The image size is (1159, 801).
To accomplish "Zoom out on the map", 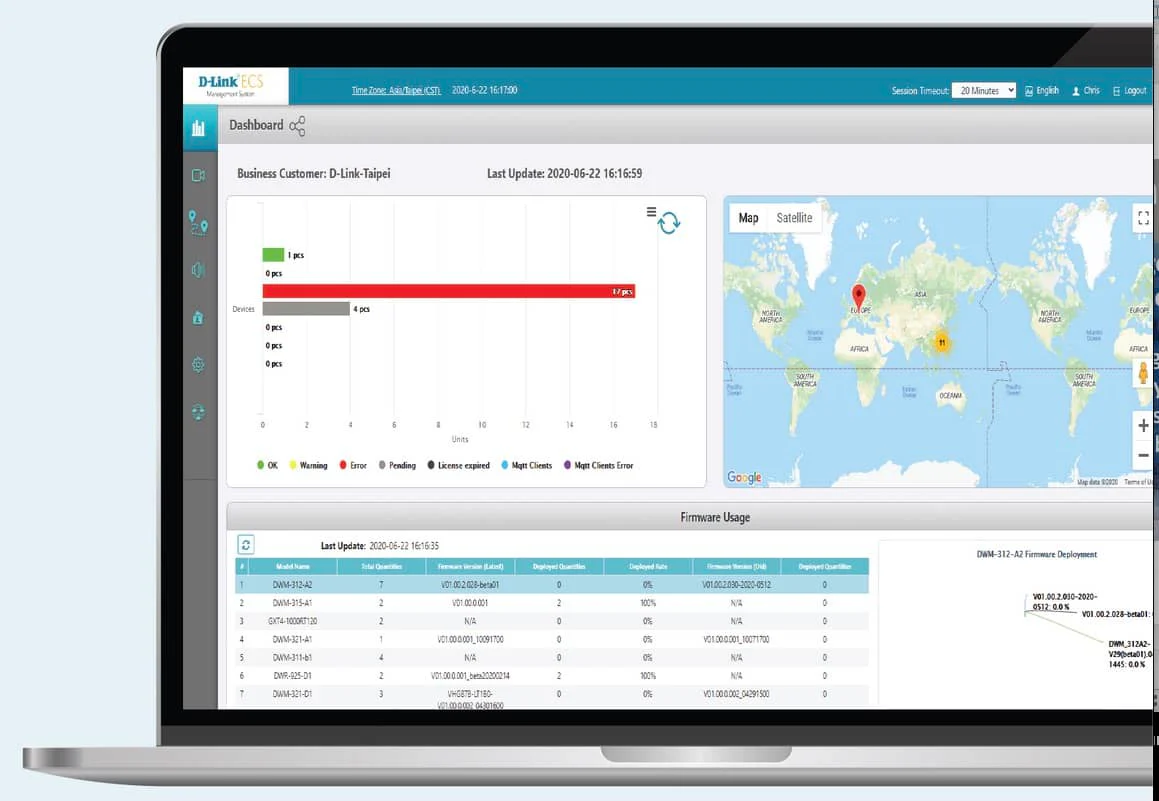I will (x=1143, y=455).
